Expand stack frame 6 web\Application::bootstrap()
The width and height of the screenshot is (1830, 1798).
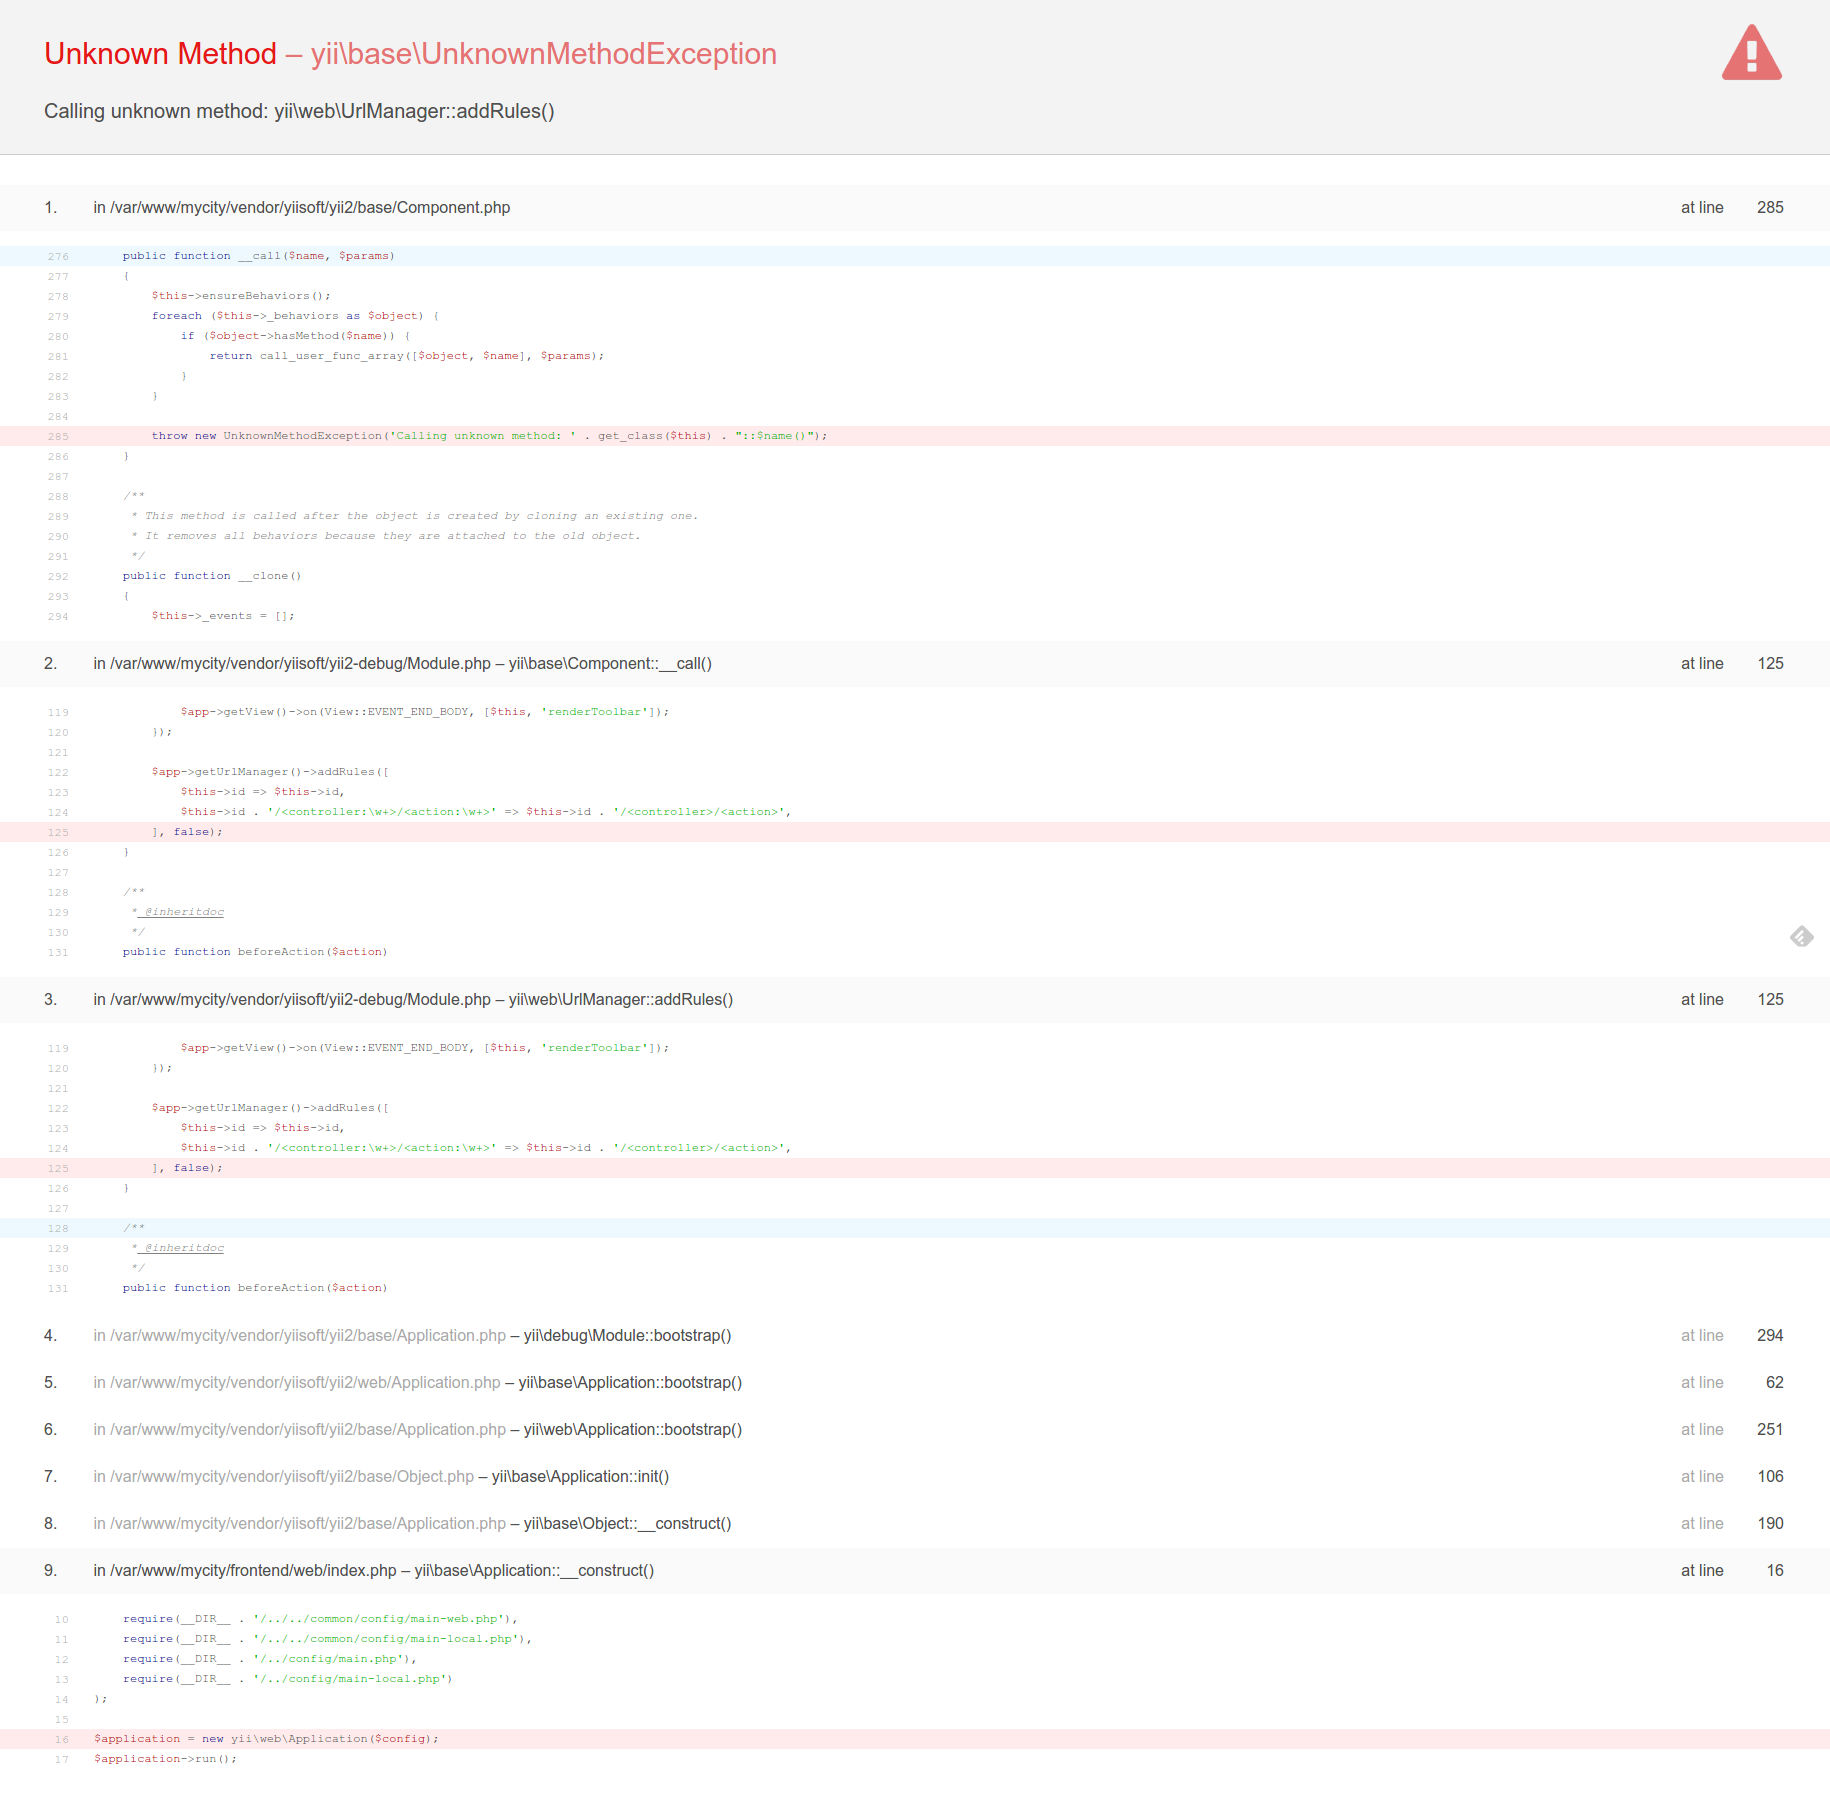click(915, 1429)
